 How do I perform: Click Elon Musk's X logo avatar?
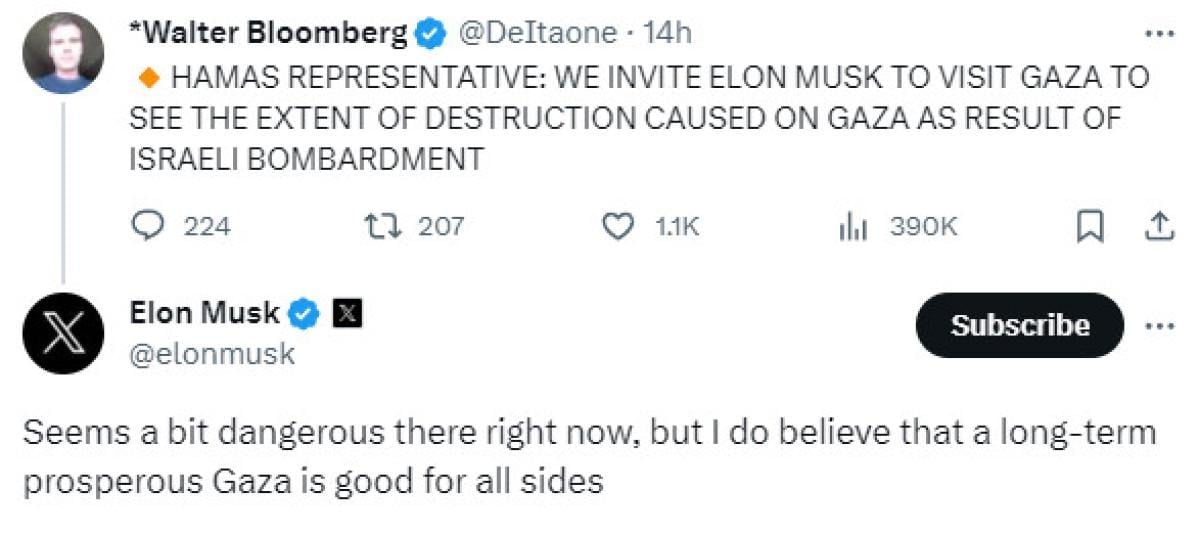click(64, 334)
